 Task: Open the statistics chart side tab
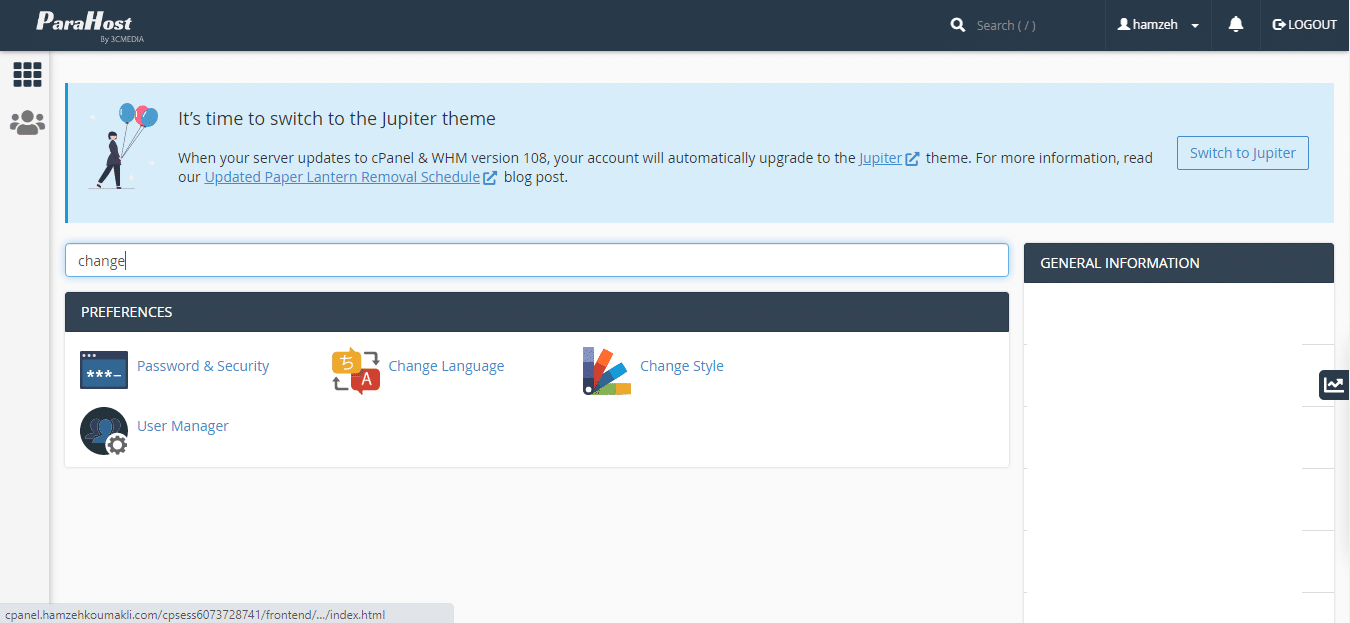[1334, 384]
